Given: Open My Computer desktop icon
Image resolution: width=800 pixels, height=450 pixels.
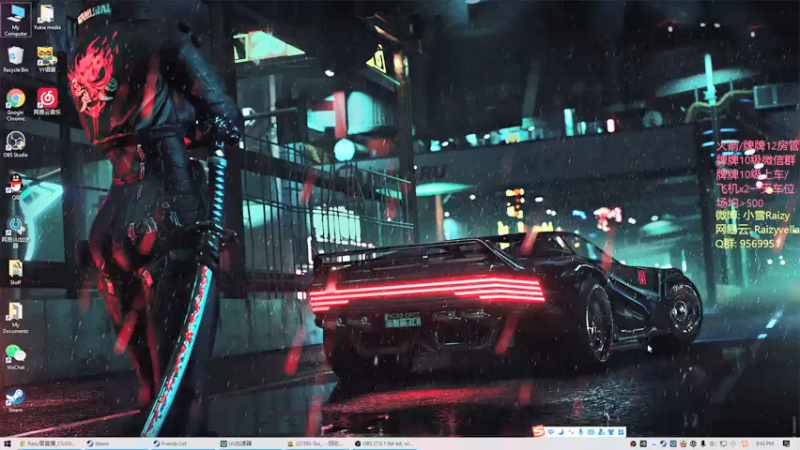Looking at the screenshot, I should (x=15, y=19).
